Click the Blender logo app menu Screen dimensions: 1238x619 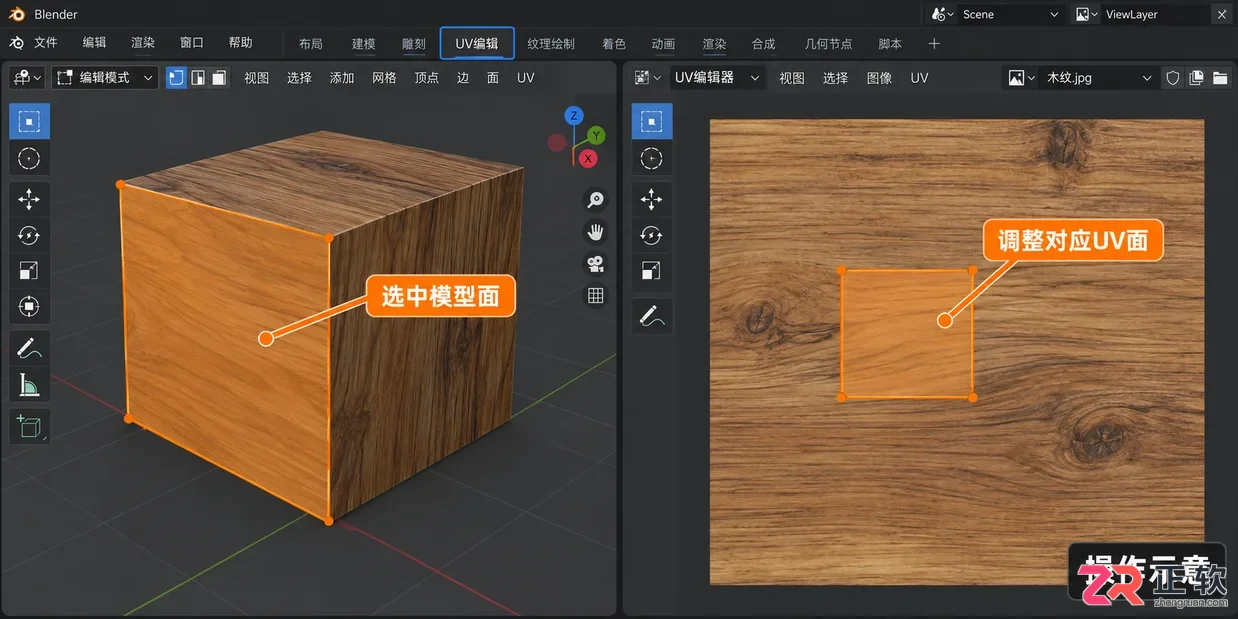[17, 43]
